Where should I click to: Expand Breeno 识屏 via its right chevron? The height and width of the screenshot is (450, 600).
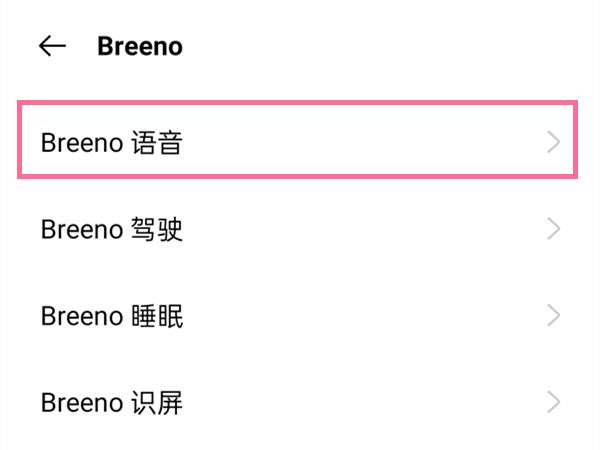pos(554,403)
